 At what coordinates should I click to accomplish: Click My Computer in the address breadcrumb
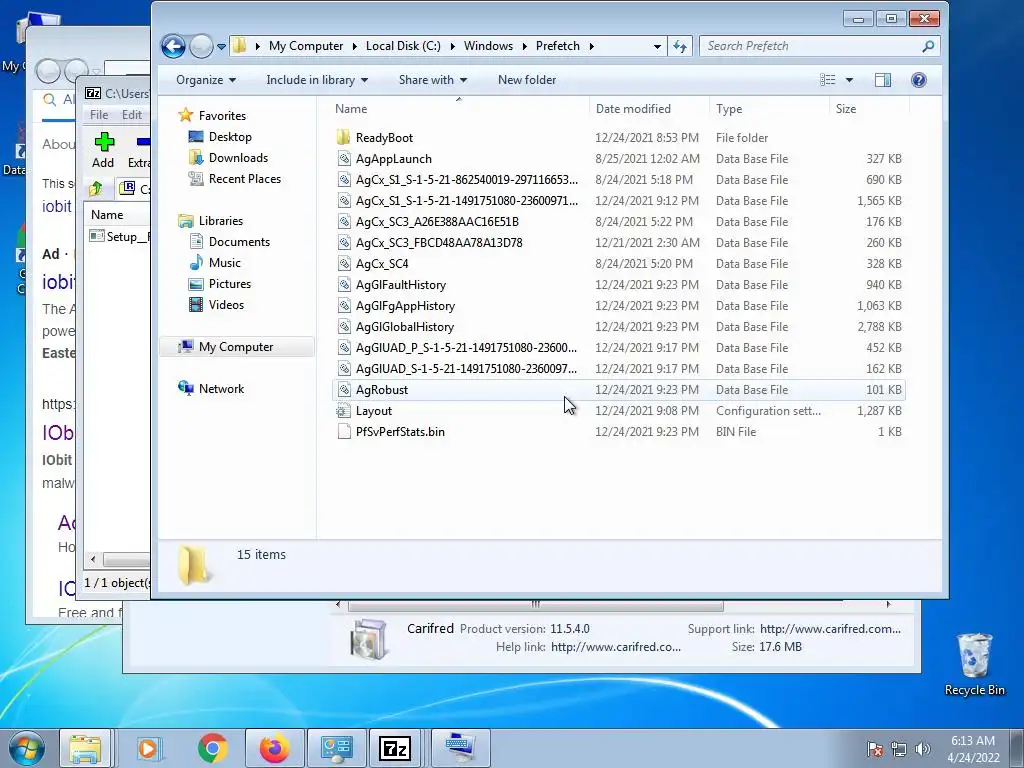(306, 46)
